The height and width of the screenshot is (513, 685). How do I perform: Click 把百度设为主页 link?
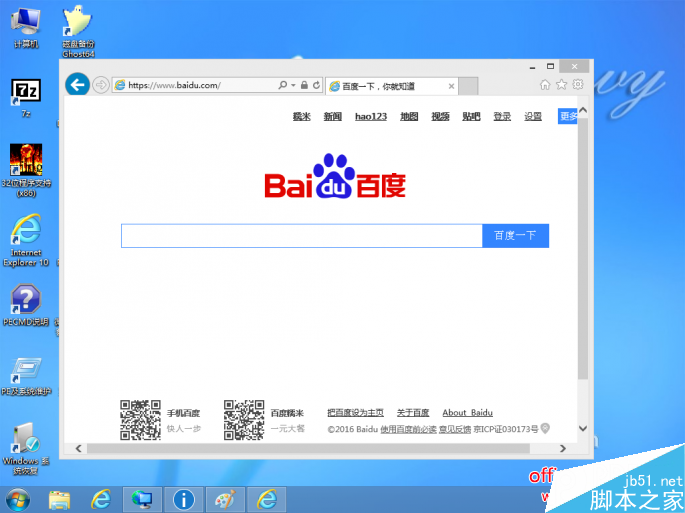click(355, 412)
